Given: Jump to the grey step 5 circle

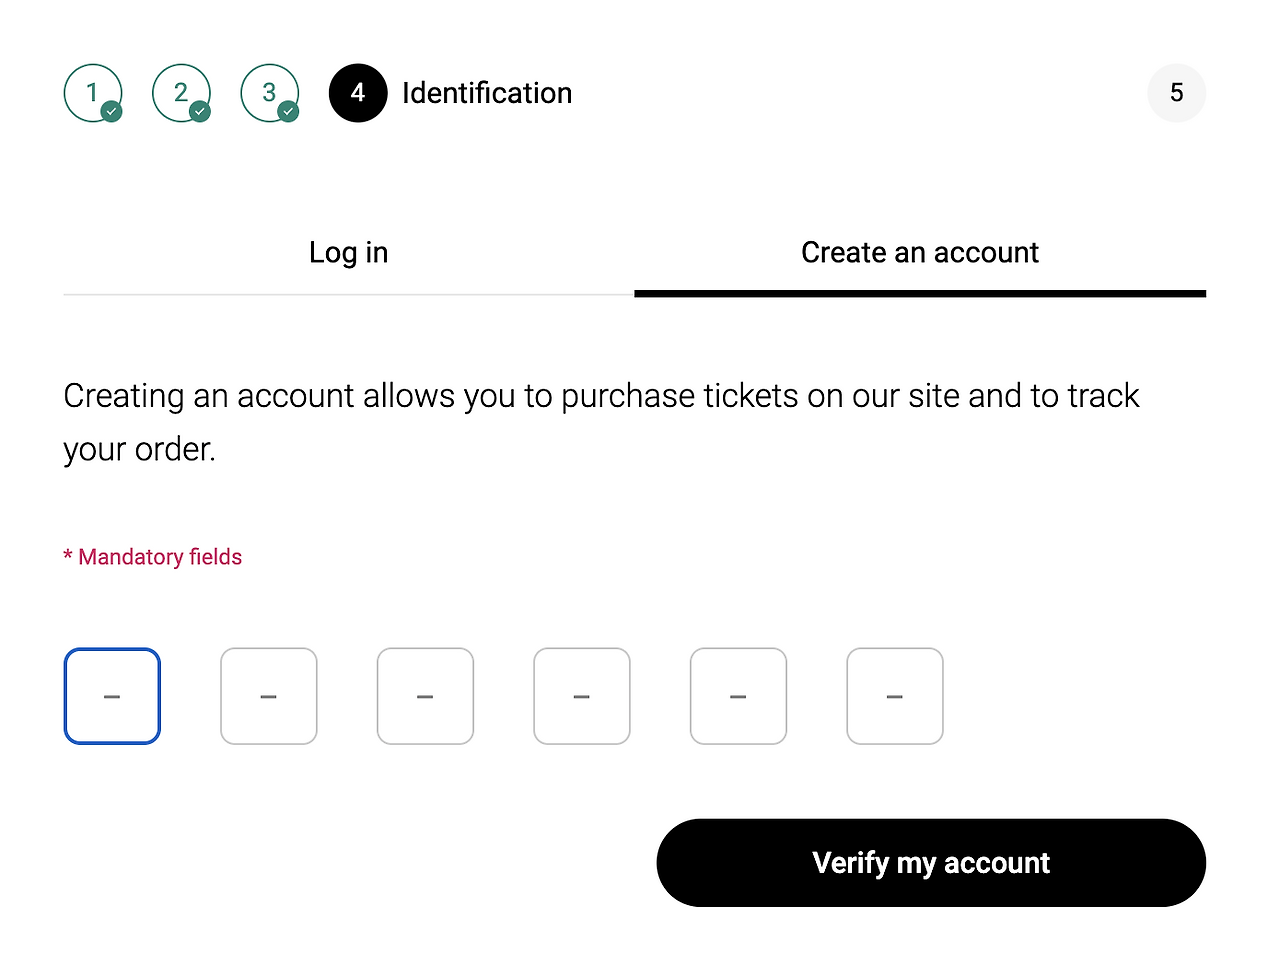Looking at the screenshot, I should (1177, 93).
